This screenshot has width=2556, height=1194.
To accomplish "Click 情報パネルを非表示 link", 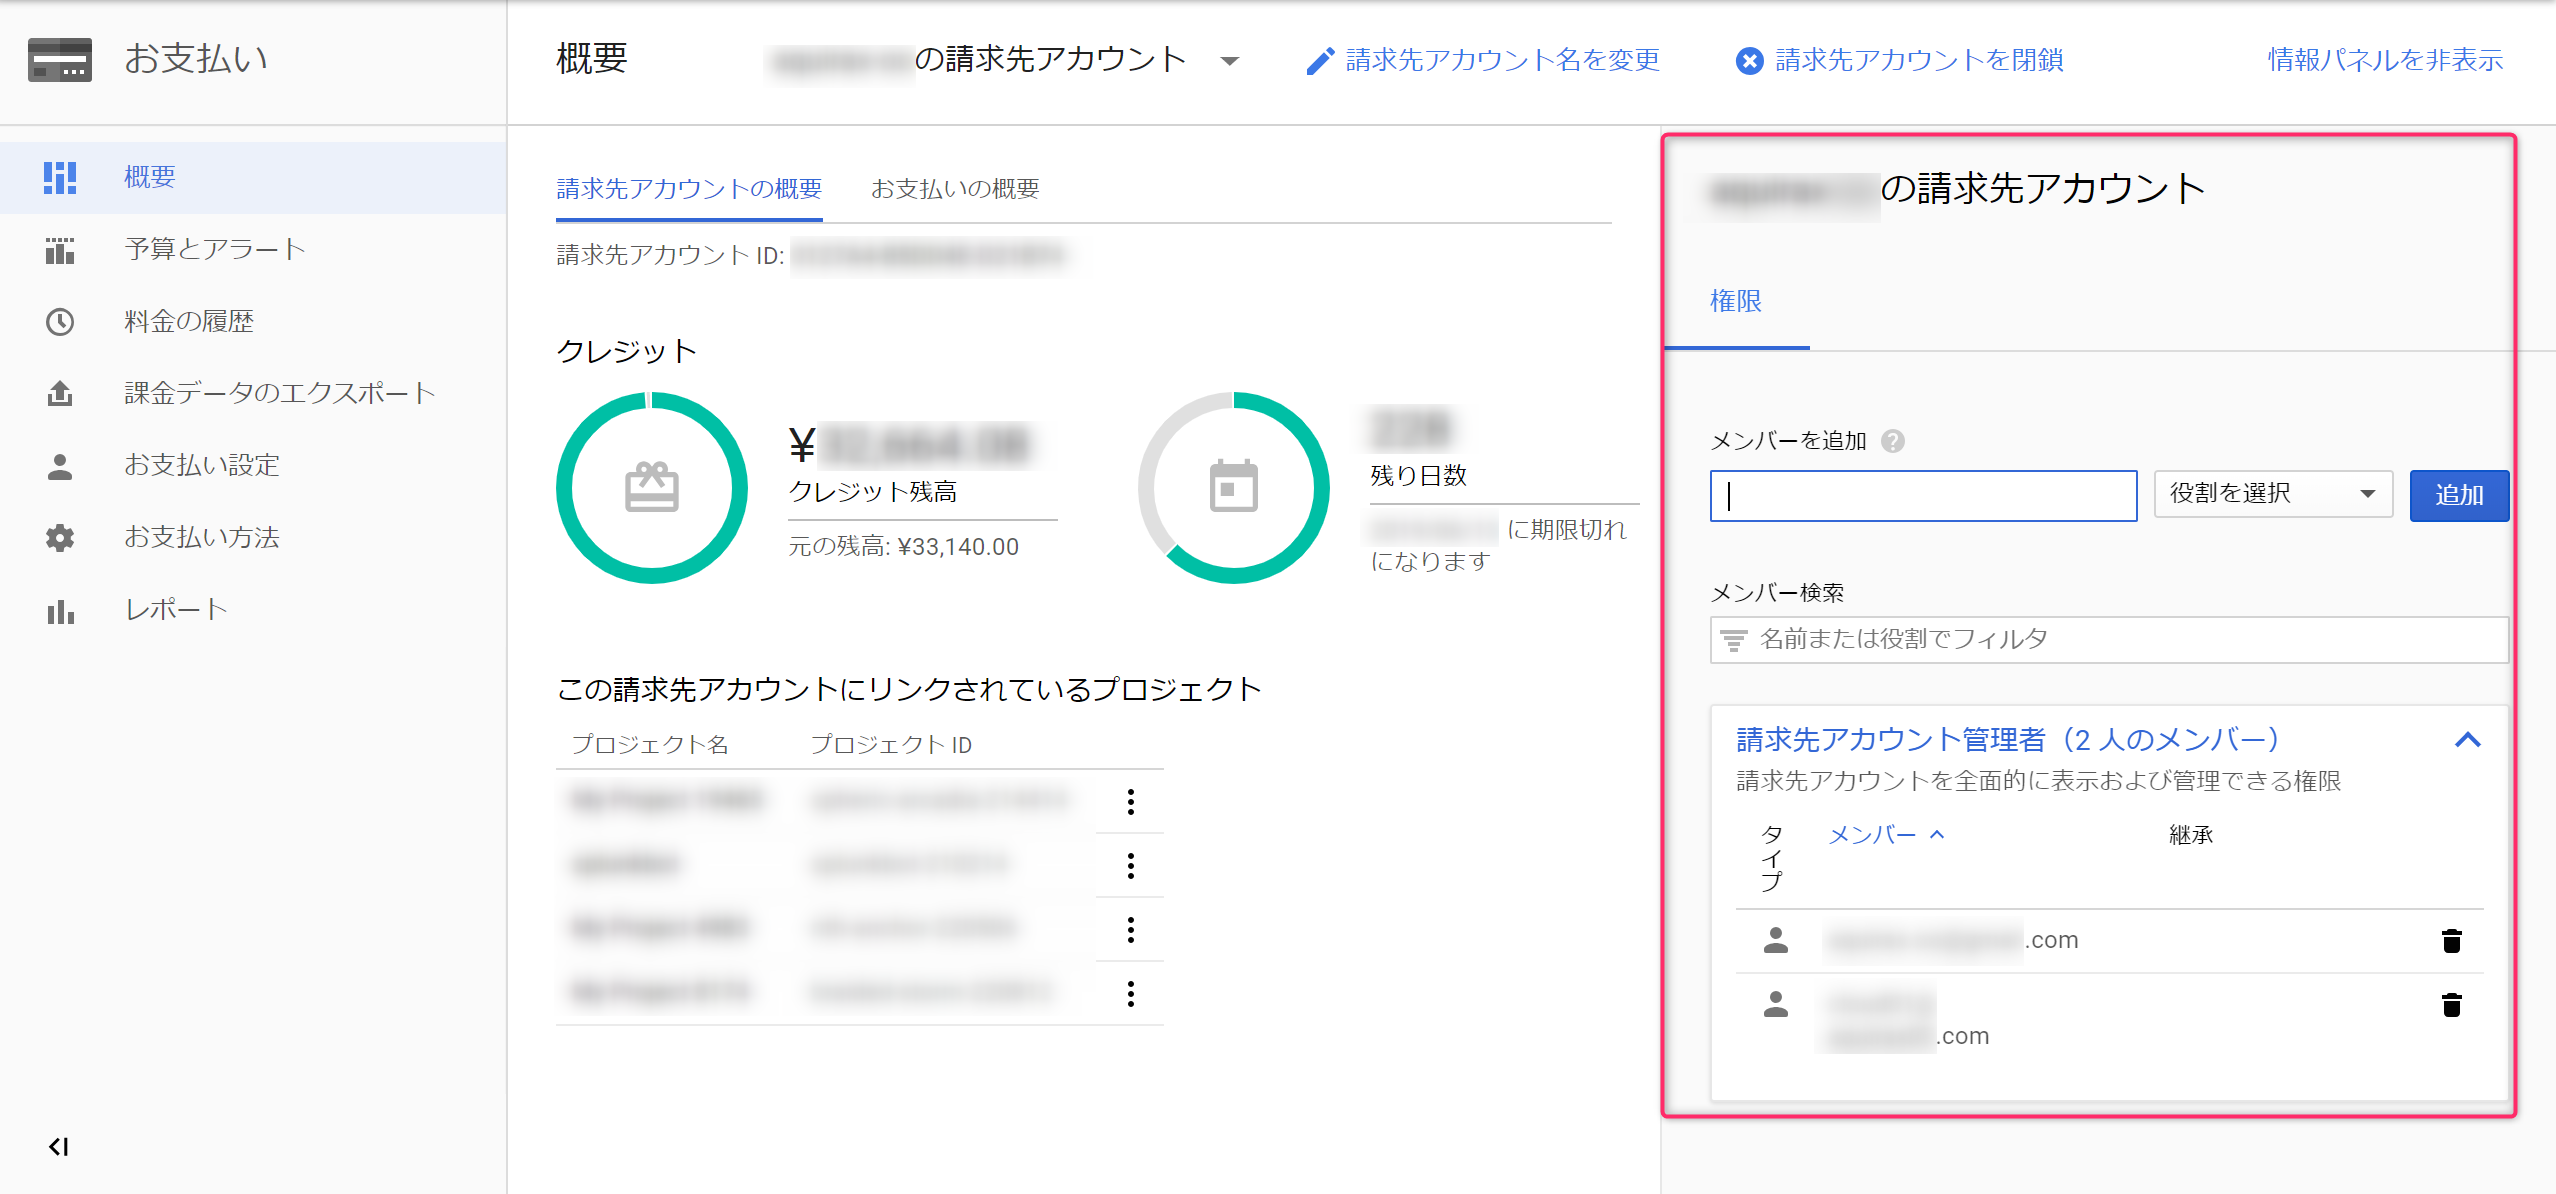I will pyautogui.click(x=2385, y=61).
